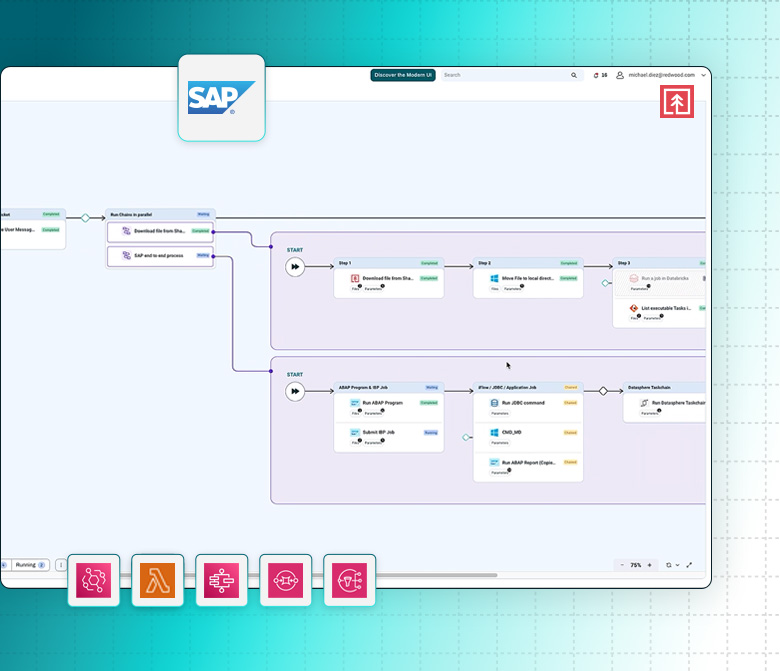Click the AWS SQS icon tile
Screen dimensions: 780x671
click(x=286, y=580)
